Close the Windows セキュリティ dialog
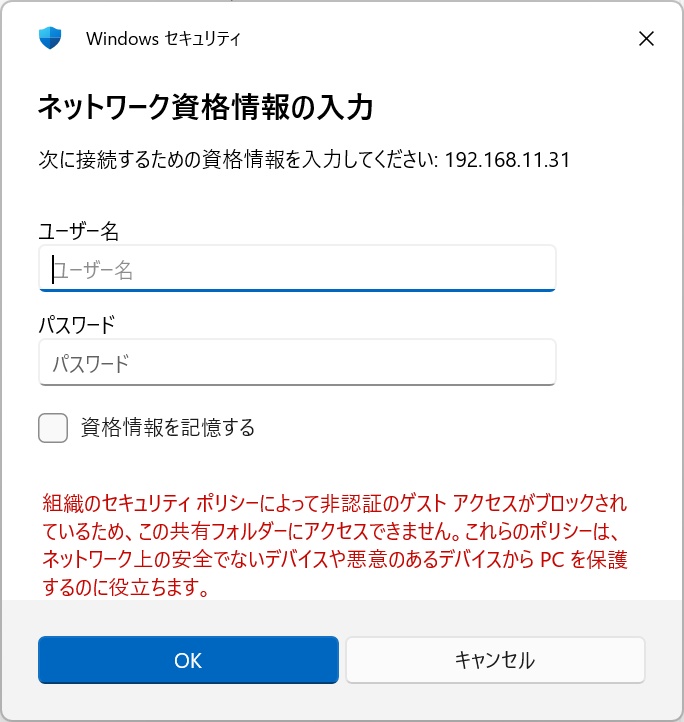 tap(646, 39)
